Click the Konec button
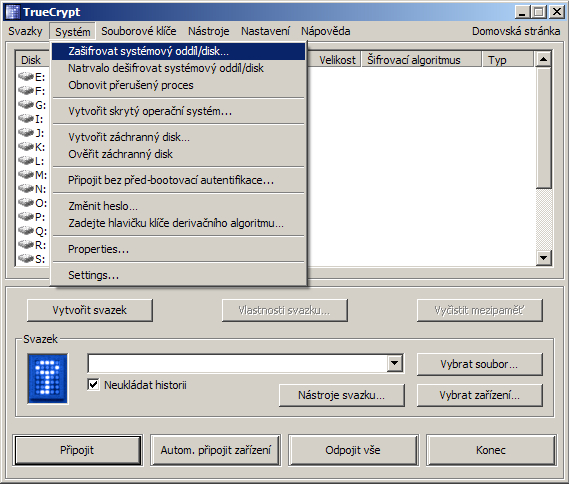The image size is (569, 484). point(491,450)
